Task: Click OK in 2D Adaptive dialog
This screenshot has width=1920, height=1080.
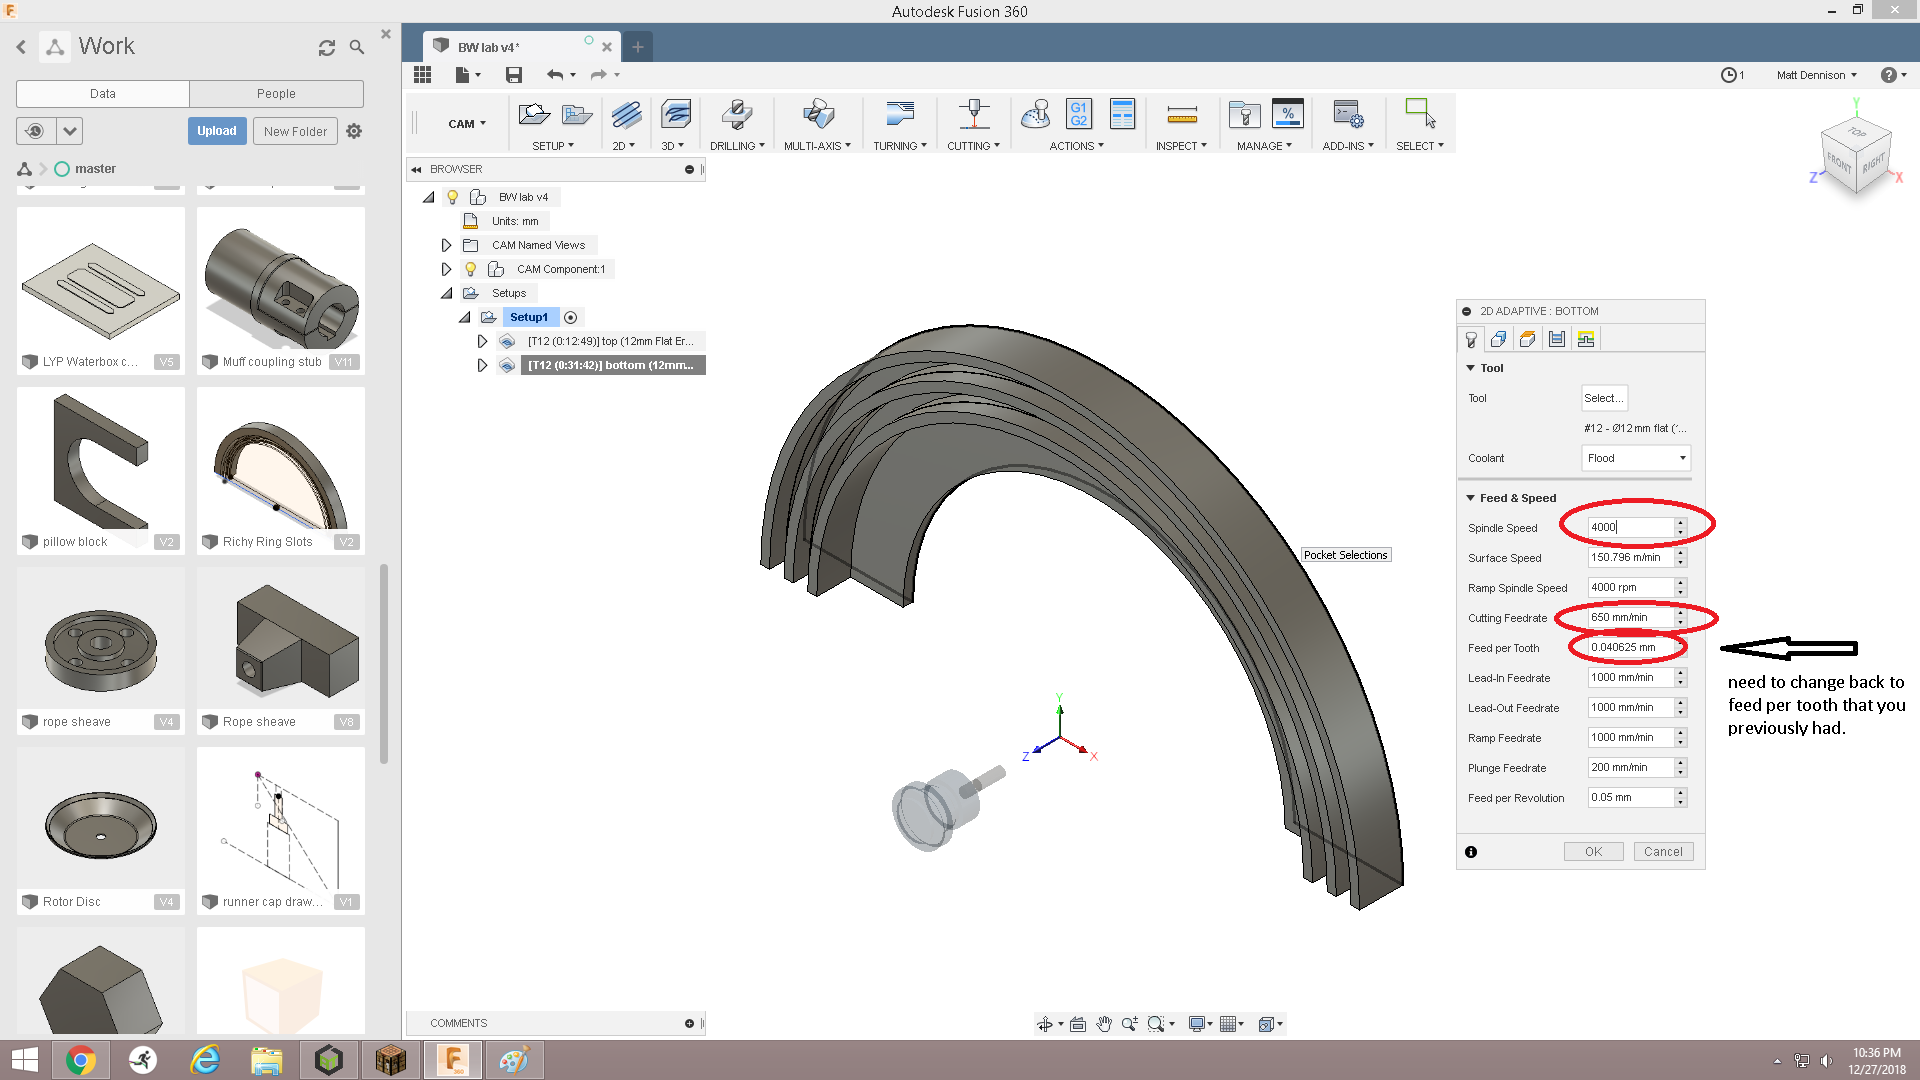Action: click(x=1593, y=852)
